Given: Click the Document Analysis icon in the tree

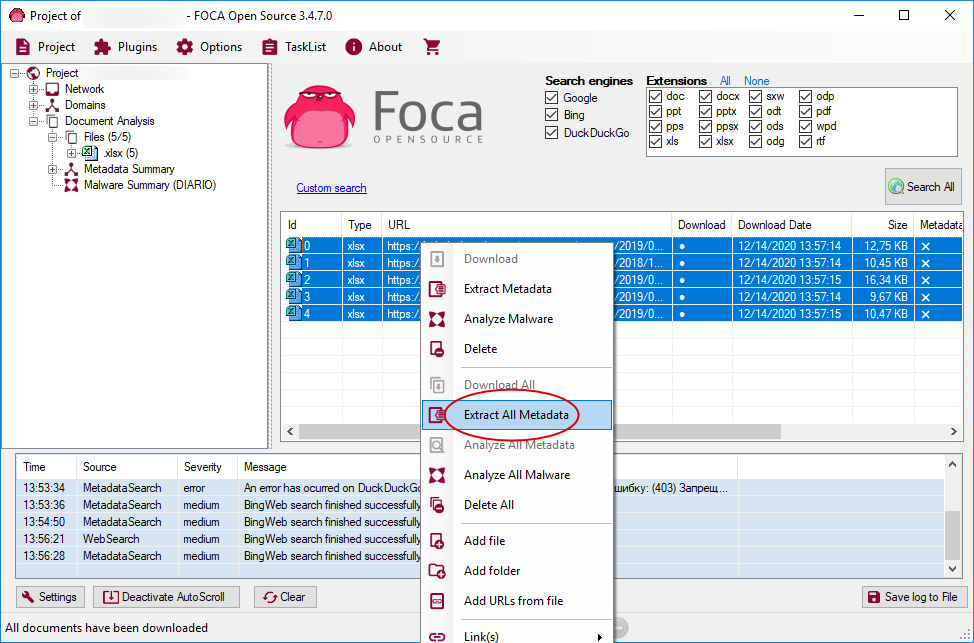Looking at the screenshot, I should pos(53,121).
